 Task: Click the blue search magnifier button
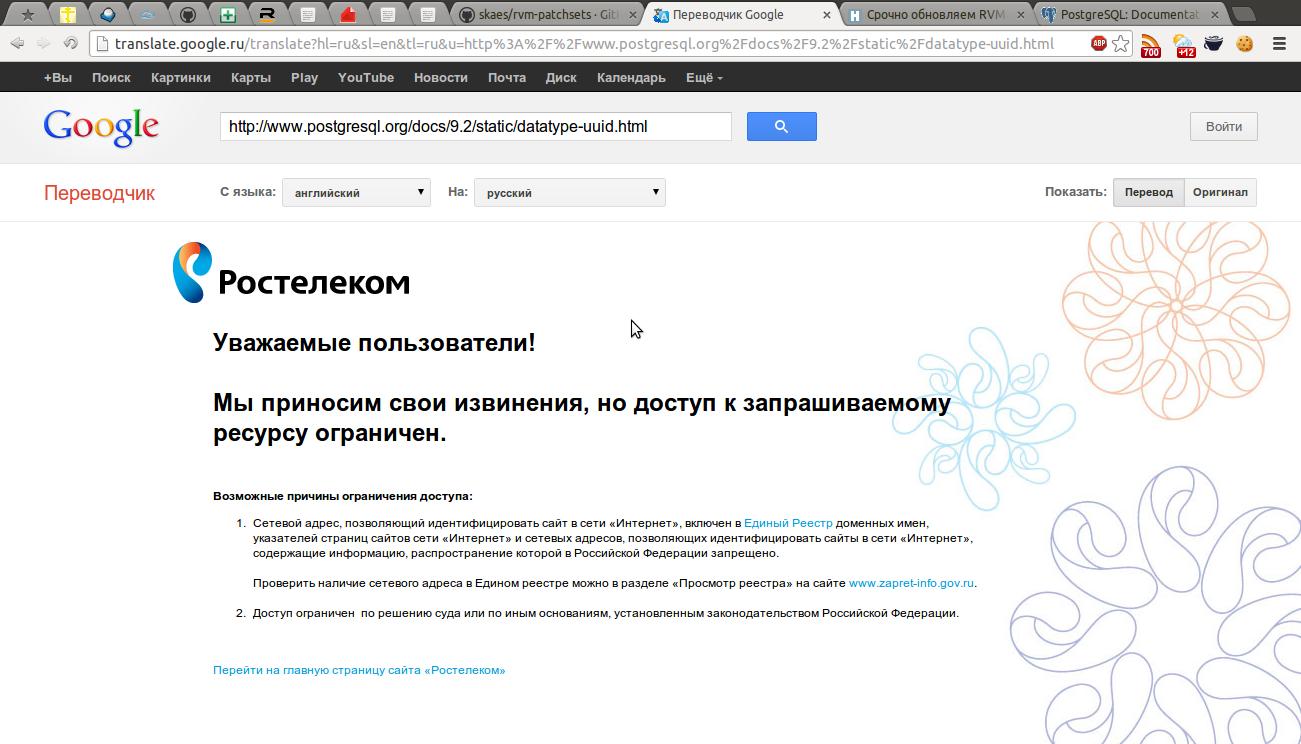click(782, 126)
